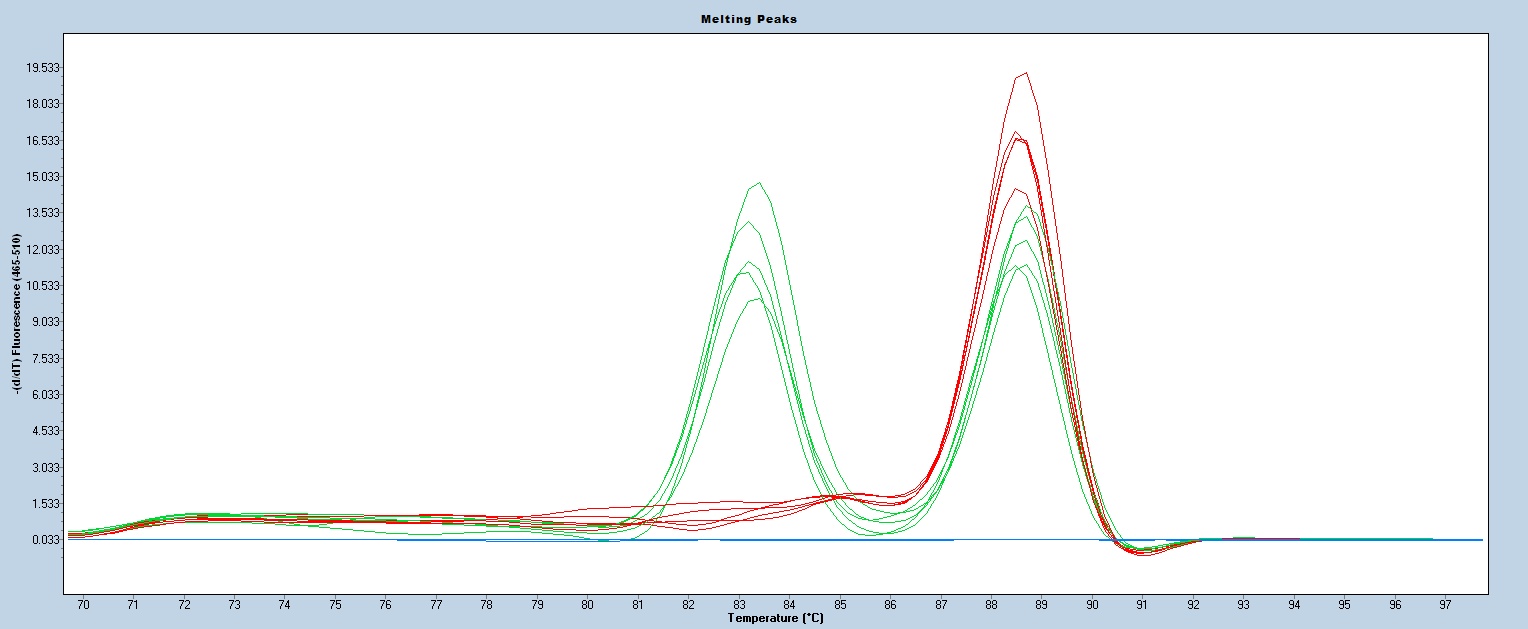Click the 70 tick label on temperature axis
Image resolution: width=1528 pixels, height=629 pixels.
pos(83,605)
